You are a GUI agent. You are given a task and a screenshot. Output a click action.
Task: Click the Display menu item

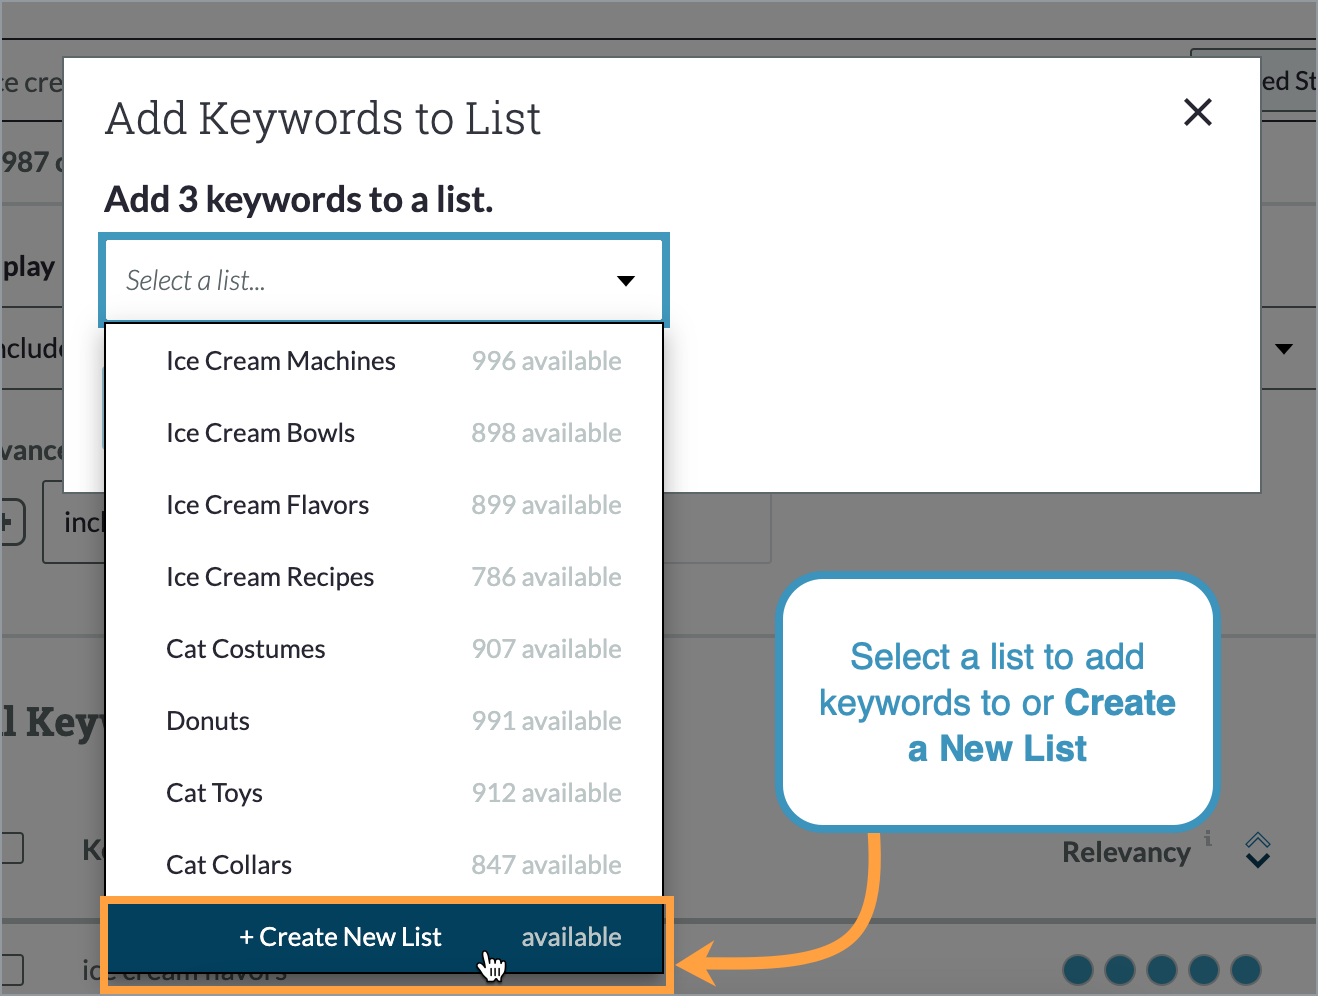point(27,266)
